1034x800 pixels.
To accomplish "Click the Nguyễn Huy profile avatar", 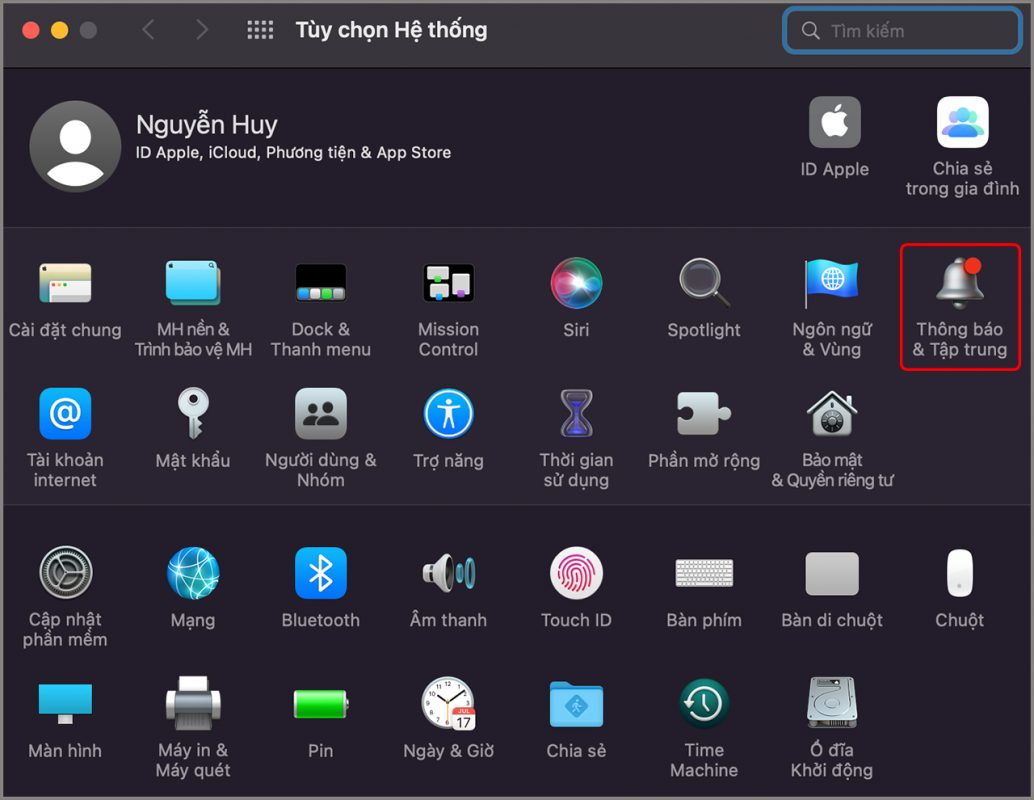I will click(x=75, y=146).
